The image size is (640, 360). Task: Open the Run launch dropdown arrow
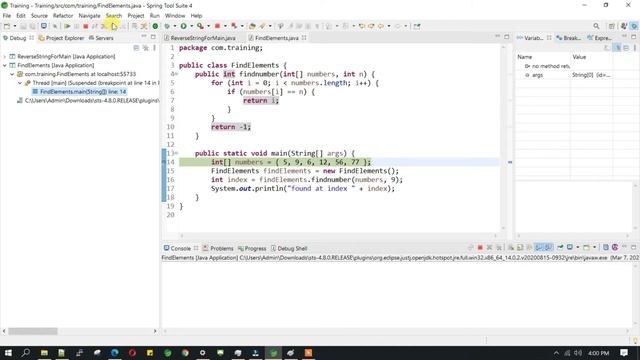(191, 26)
